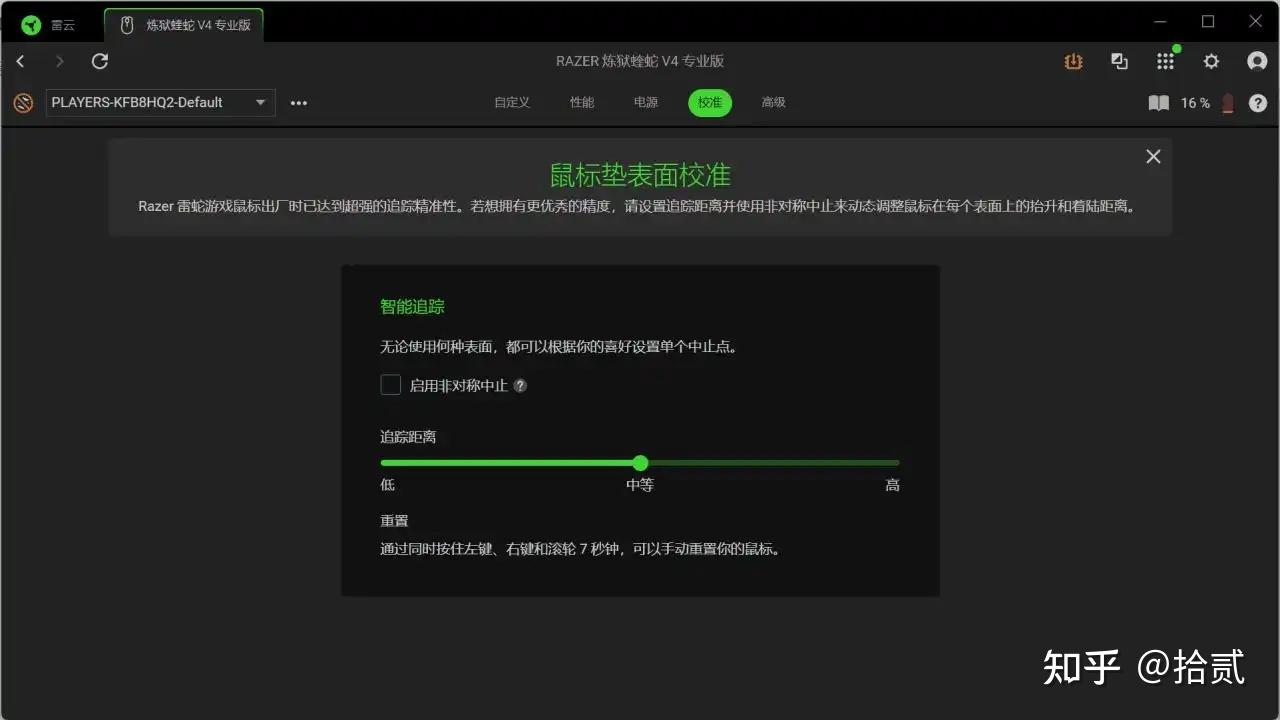Viewport: 1280px width, 720px height.
Task: Refresh the page with reload icon
Action: [x=99, y=61]
